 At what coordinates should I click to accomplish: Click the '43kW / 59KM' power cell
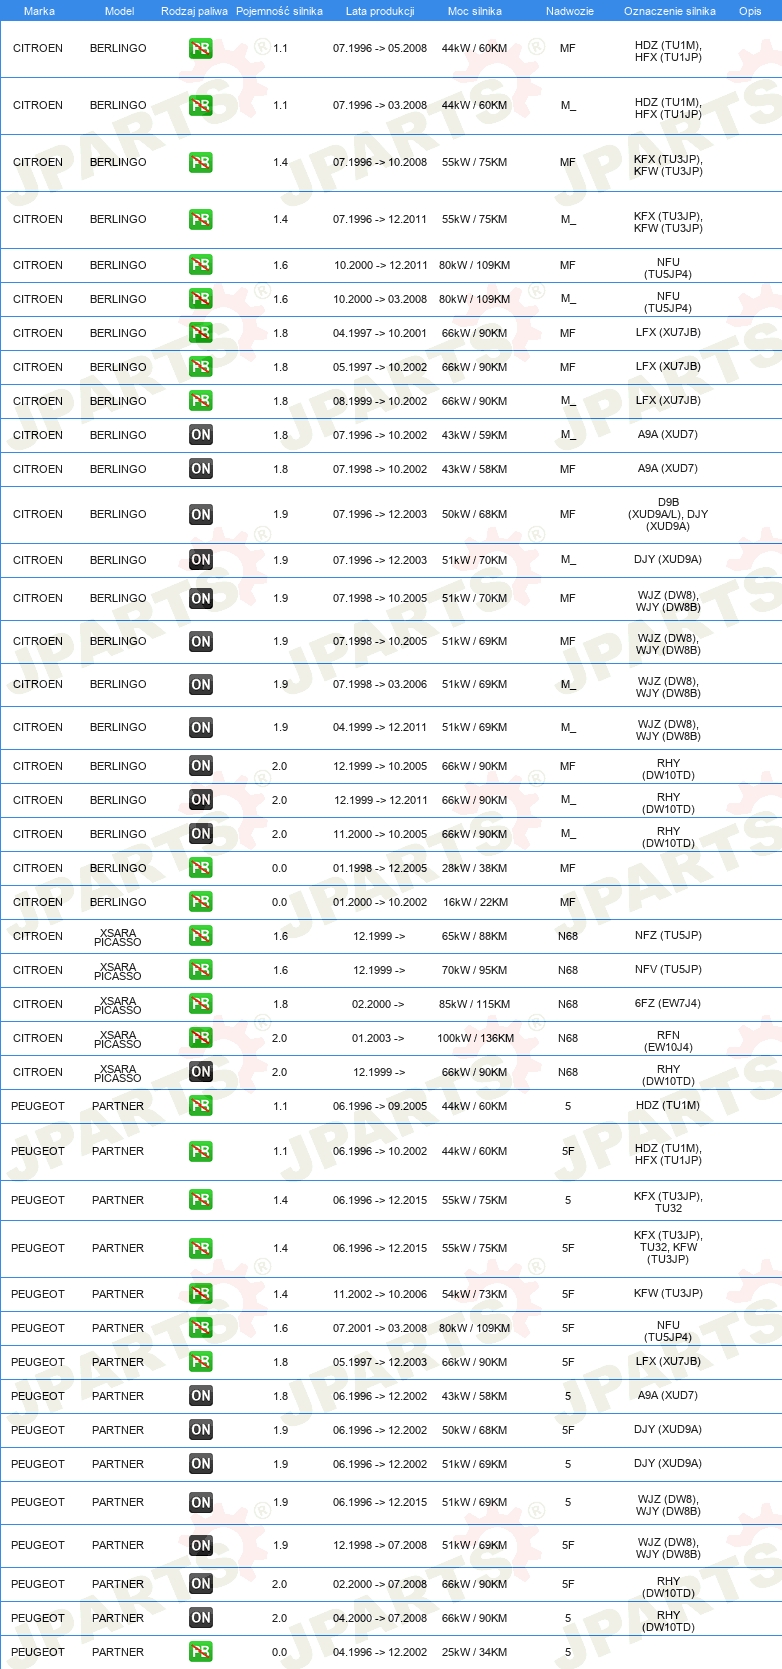click(474, 435)
